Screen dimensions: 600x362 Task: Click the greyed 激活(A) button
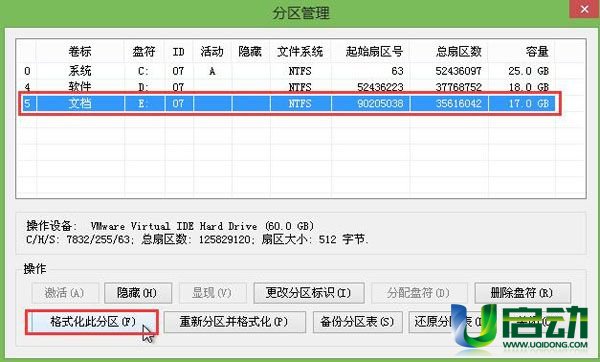click(65, 293)
